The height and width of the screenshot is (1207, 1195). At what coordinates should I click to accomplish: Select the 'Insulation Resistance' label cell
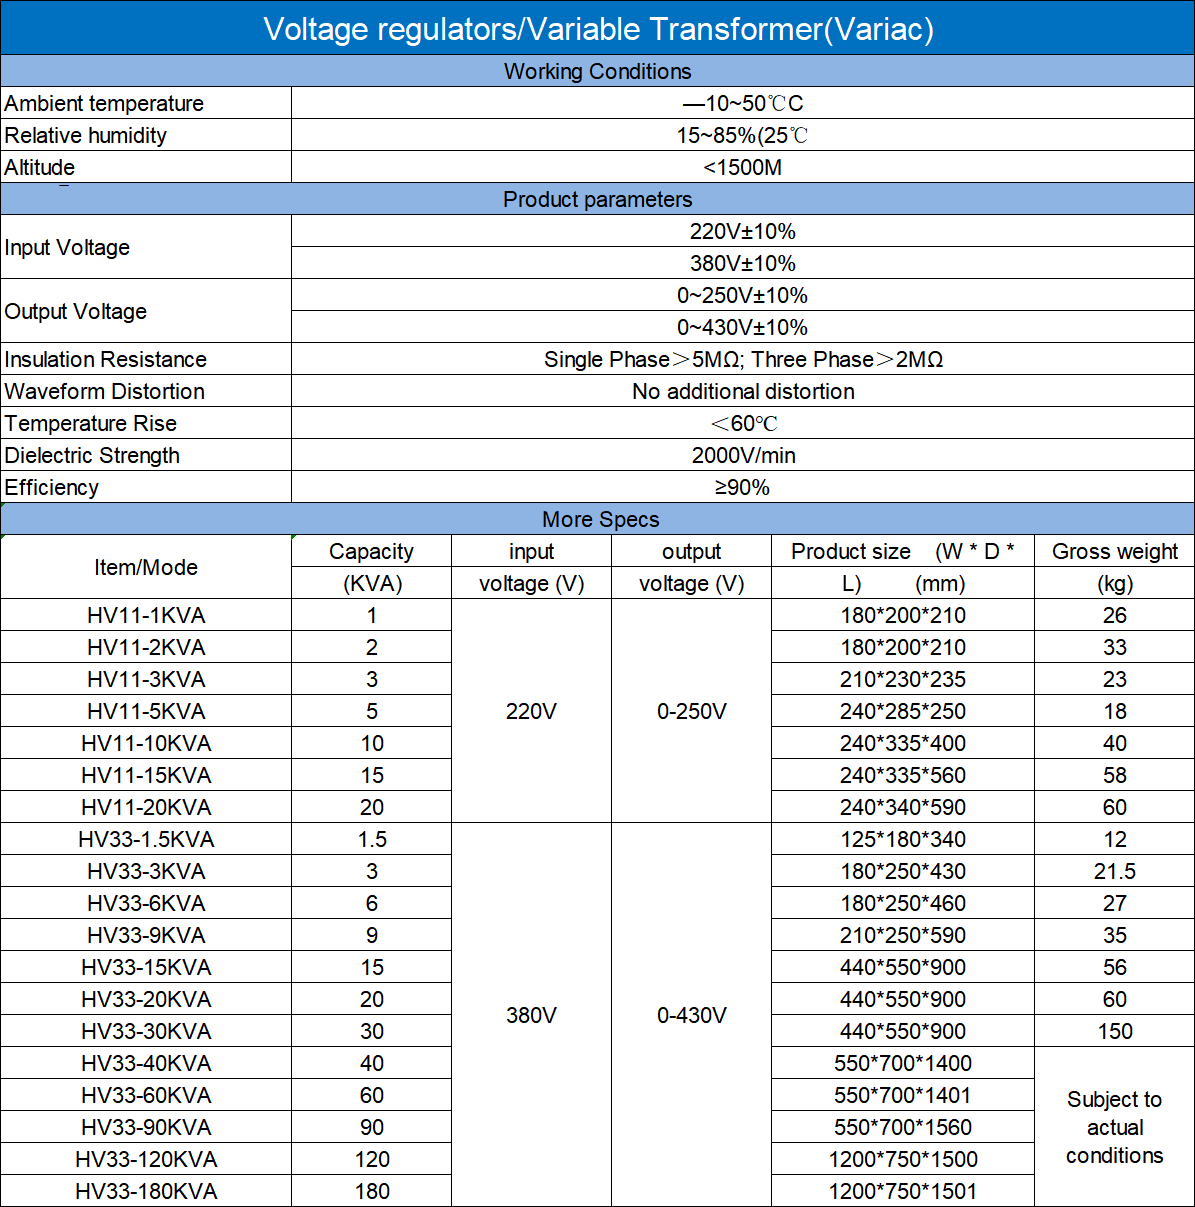(106, 359)
